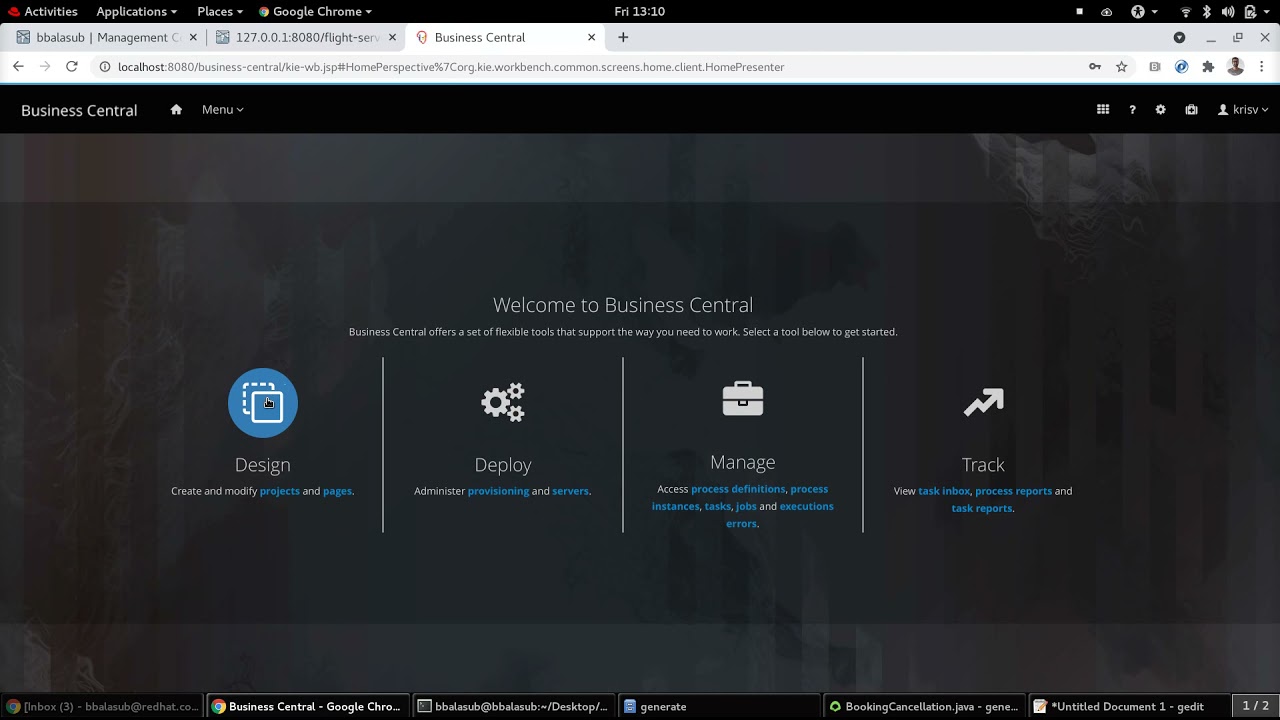The width and height of the screenshot is (1280, 720).
Task: Open the accessibility menu in top bar
Action: click(1143, 11)
